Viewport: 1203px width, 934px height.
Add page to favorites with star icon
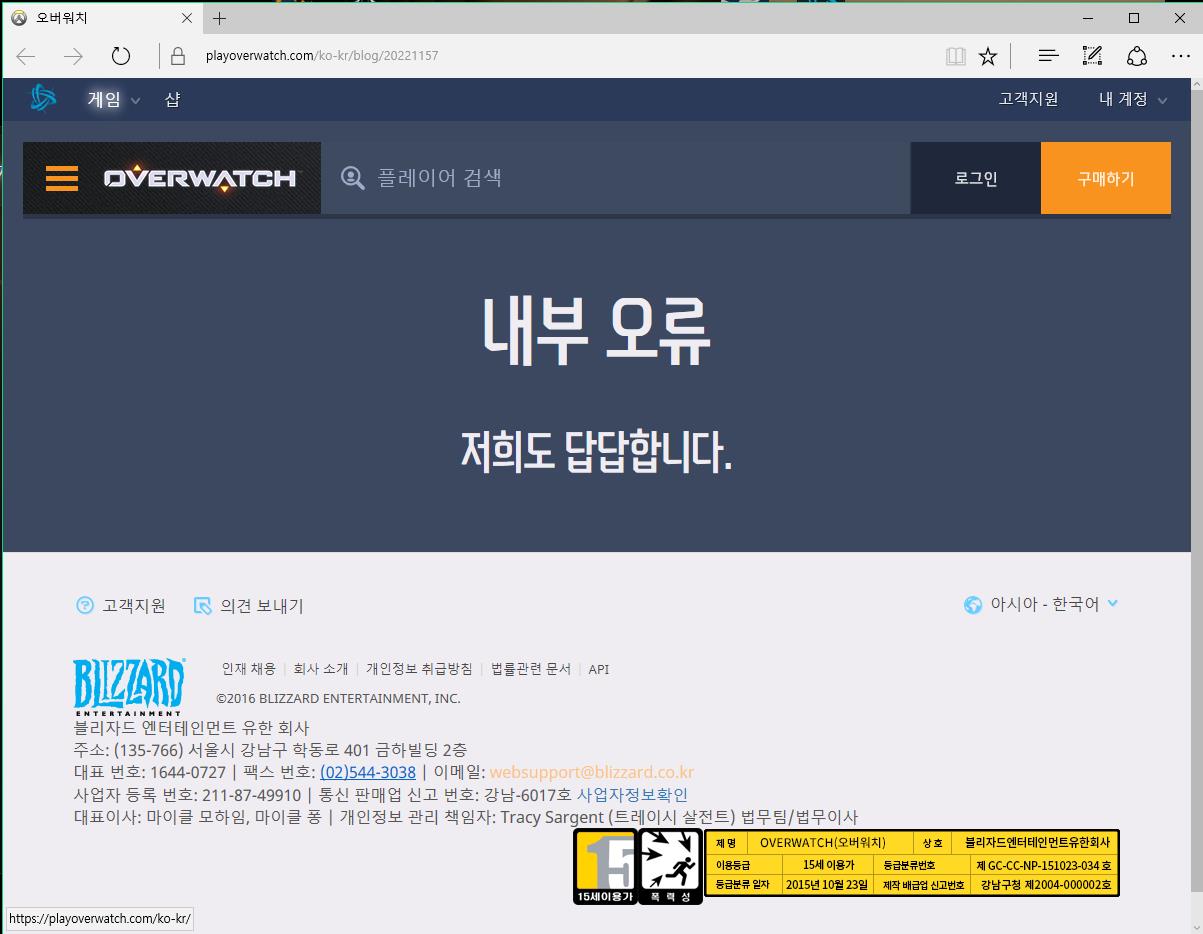[988, 56]
